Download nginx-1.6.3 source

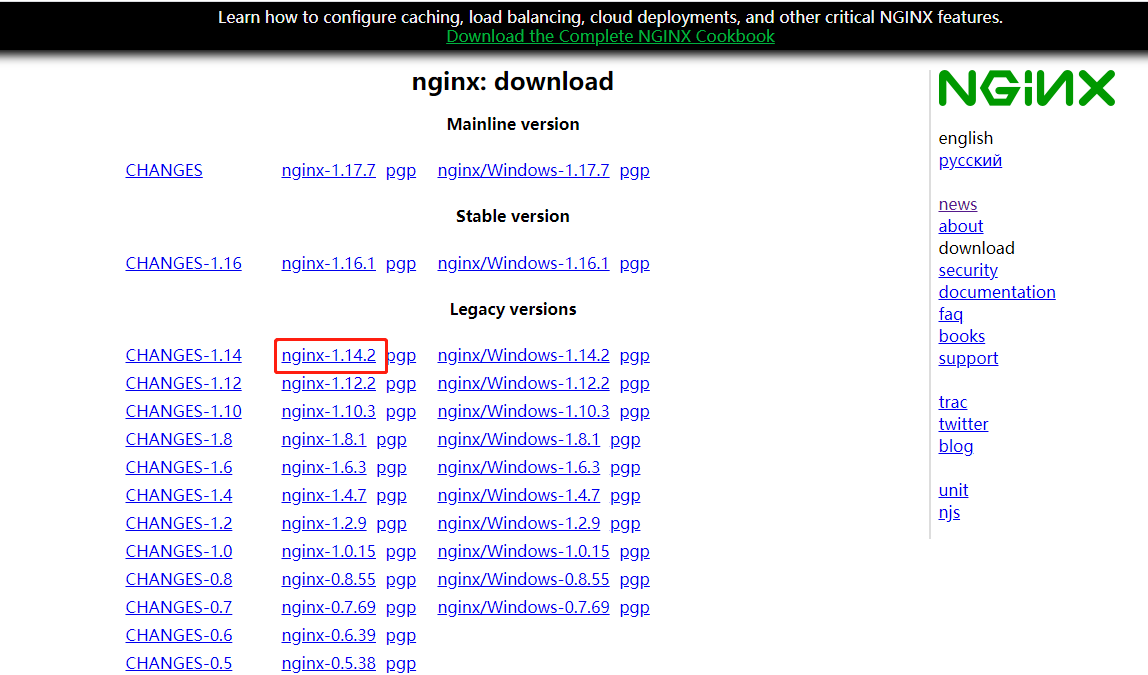click(324, 467)
